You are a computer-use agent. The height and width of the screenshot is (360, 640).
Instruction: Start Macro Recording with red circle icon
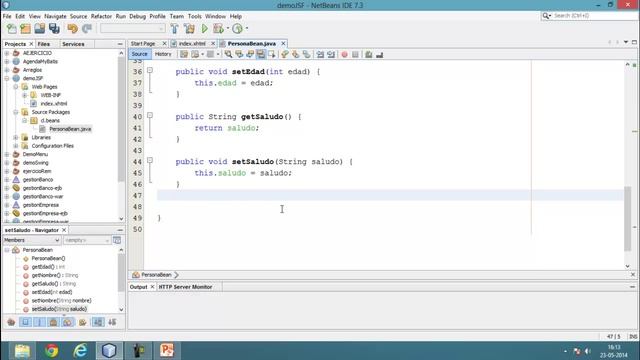[x=344, y=54]
